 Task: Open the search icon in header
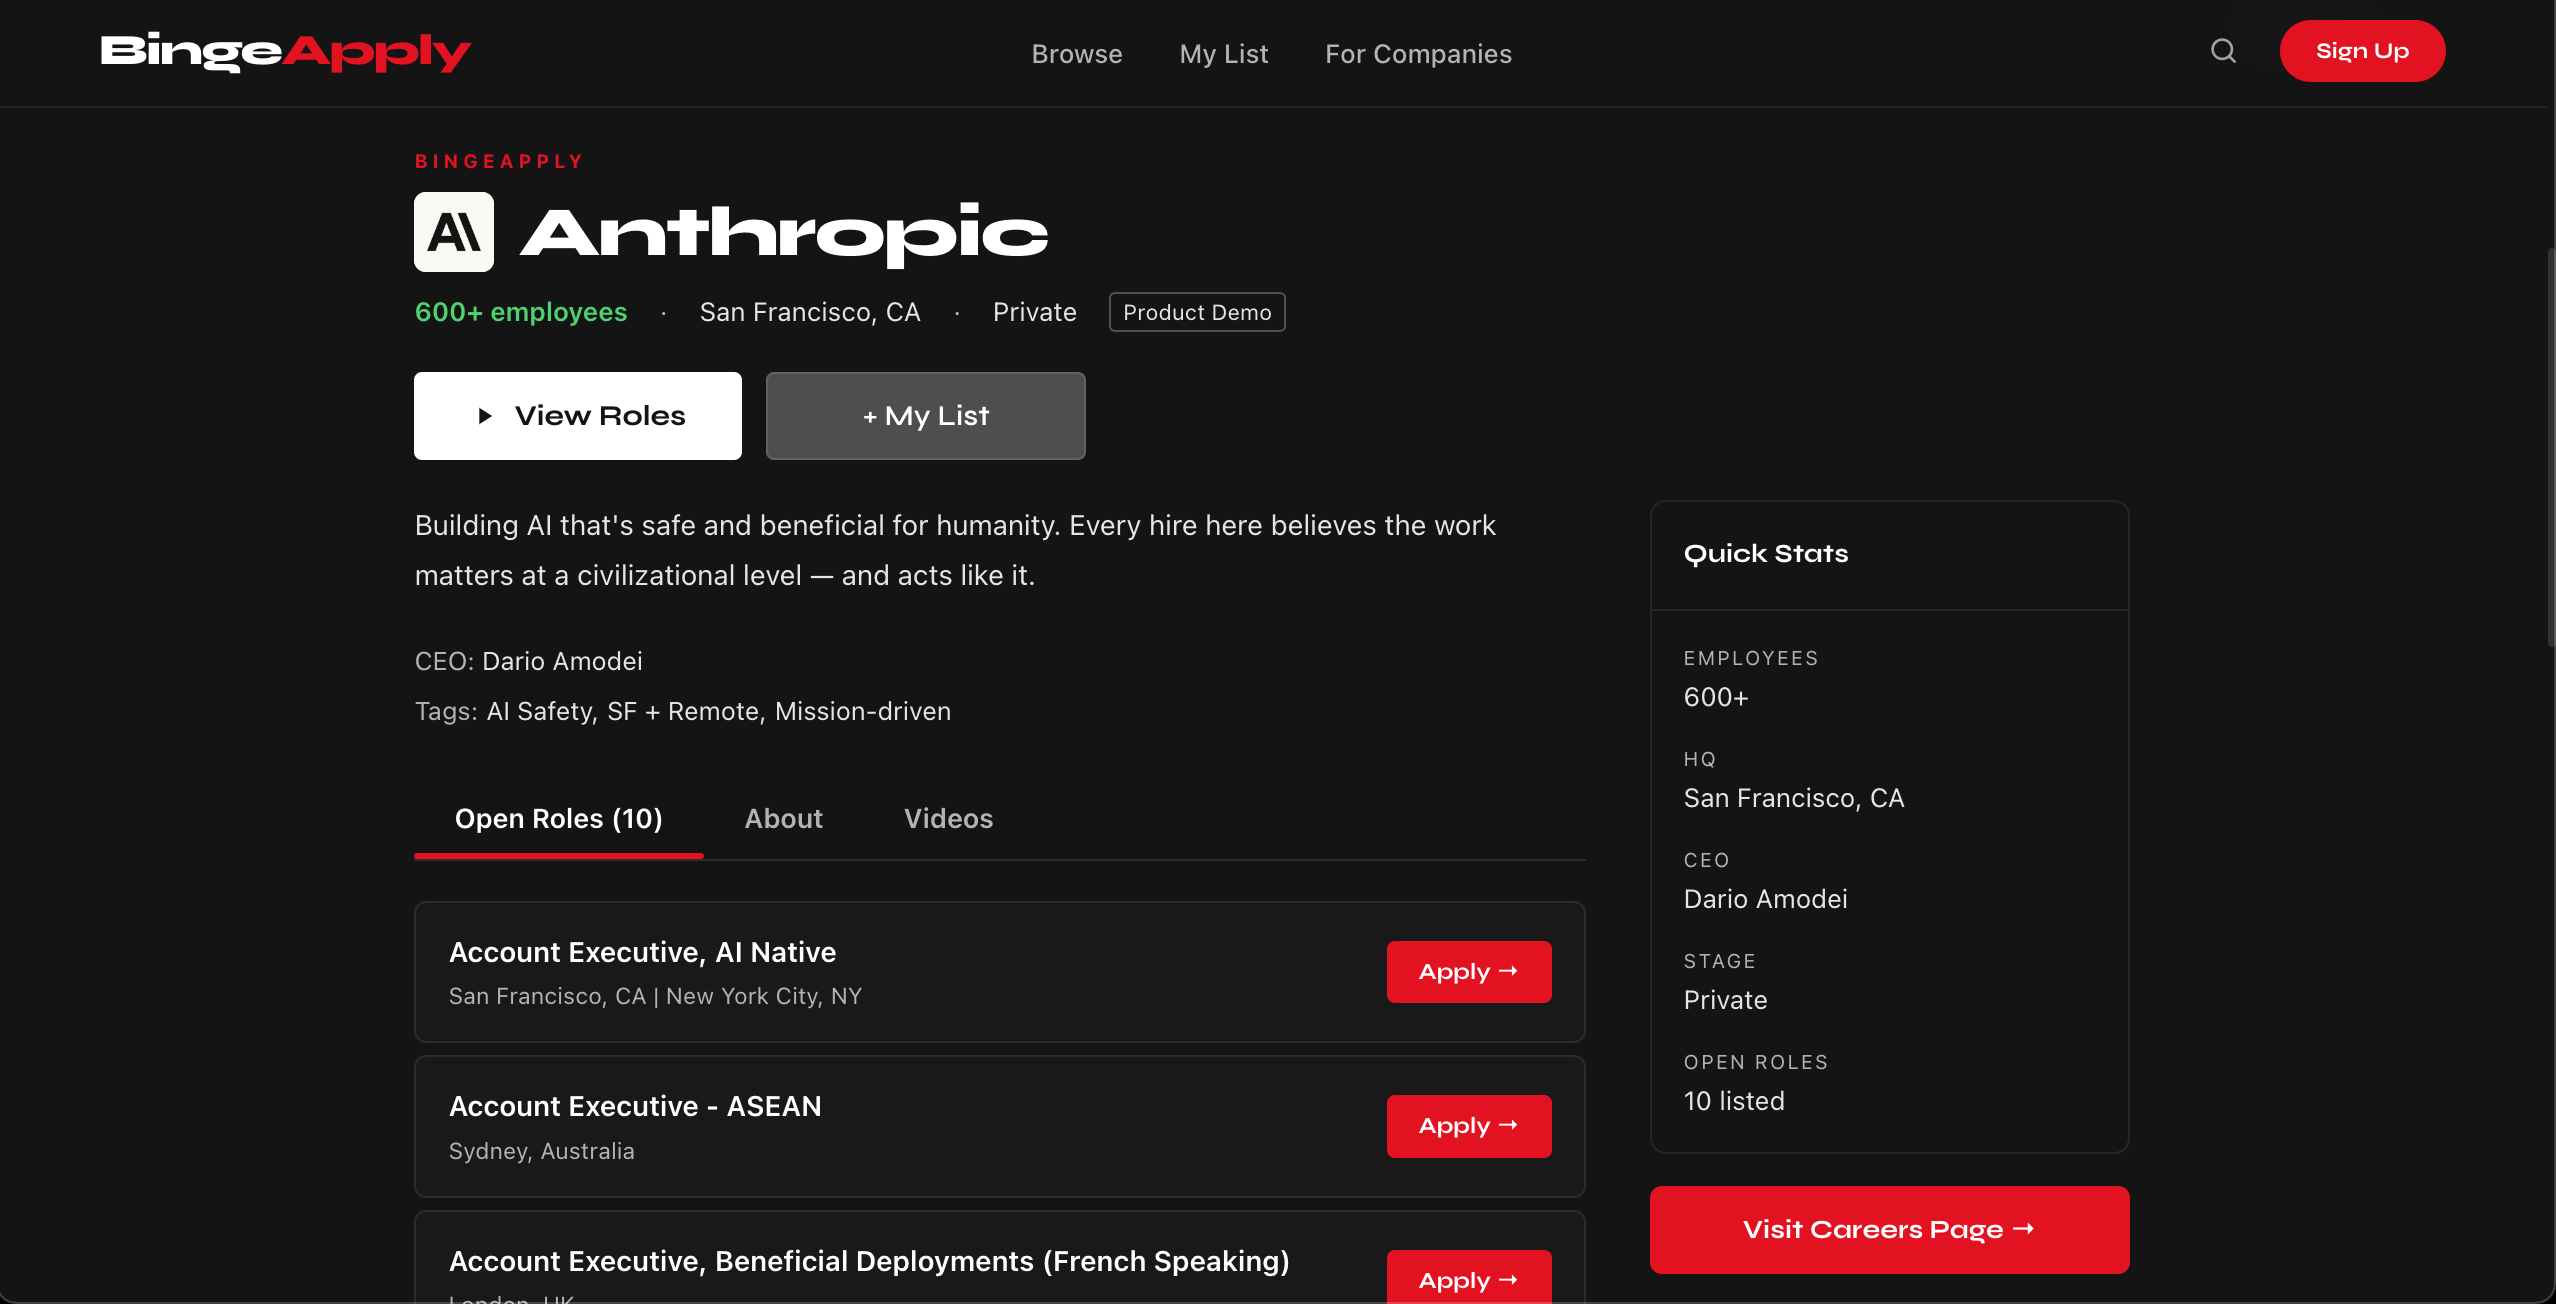point(2223,51)
